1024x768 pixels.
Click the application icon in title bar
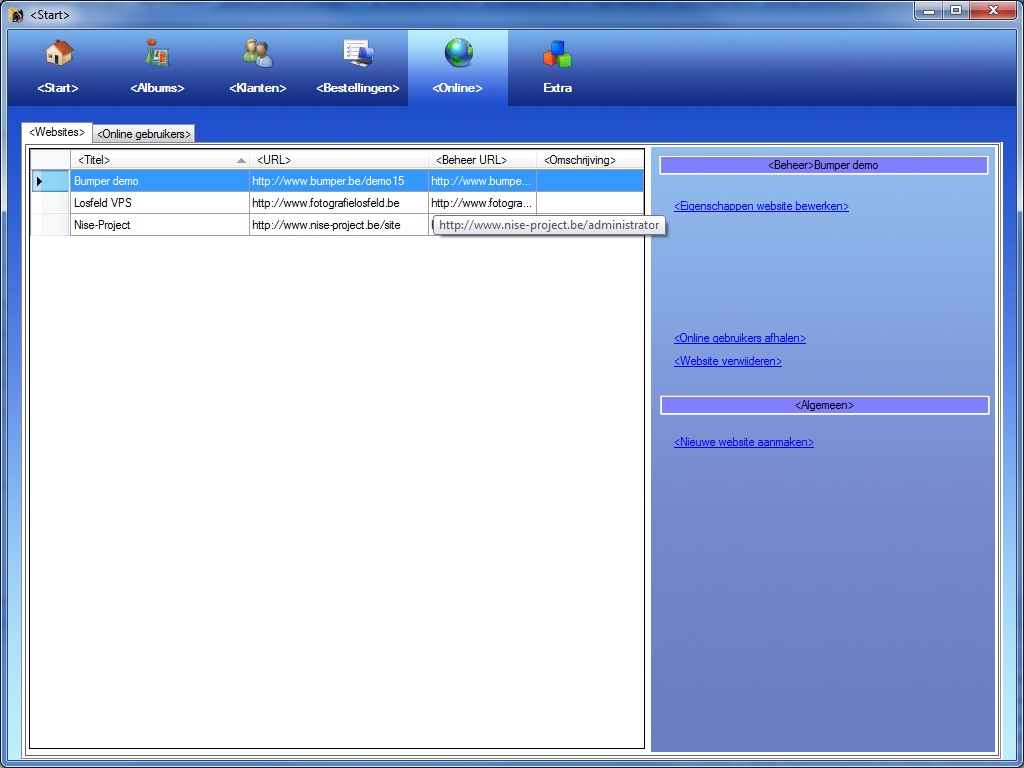pyautogui.click(x=16, y=15)
